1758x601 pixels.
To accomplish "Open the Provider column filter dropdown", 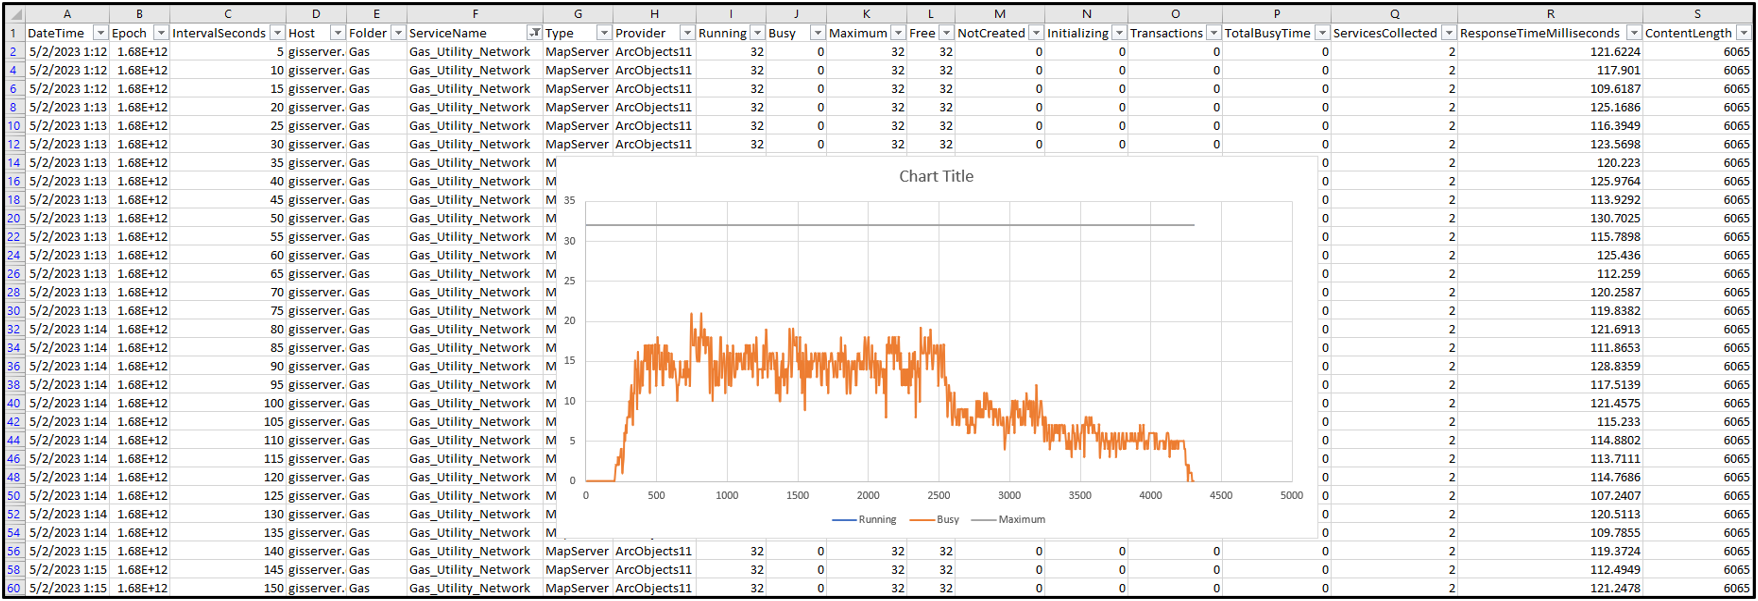I will point(687,33).
